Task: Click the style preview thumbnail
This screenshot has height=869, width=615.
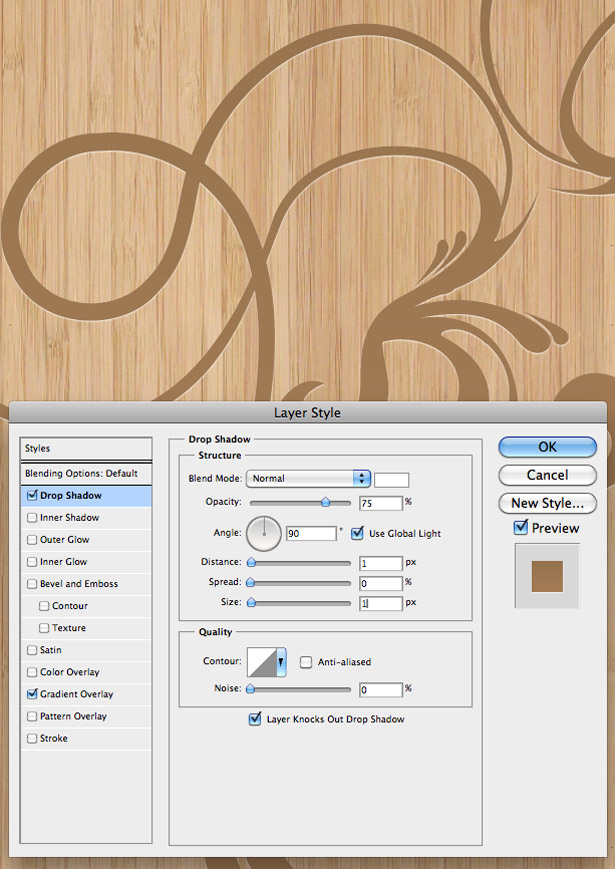Action: click(547, 576)
